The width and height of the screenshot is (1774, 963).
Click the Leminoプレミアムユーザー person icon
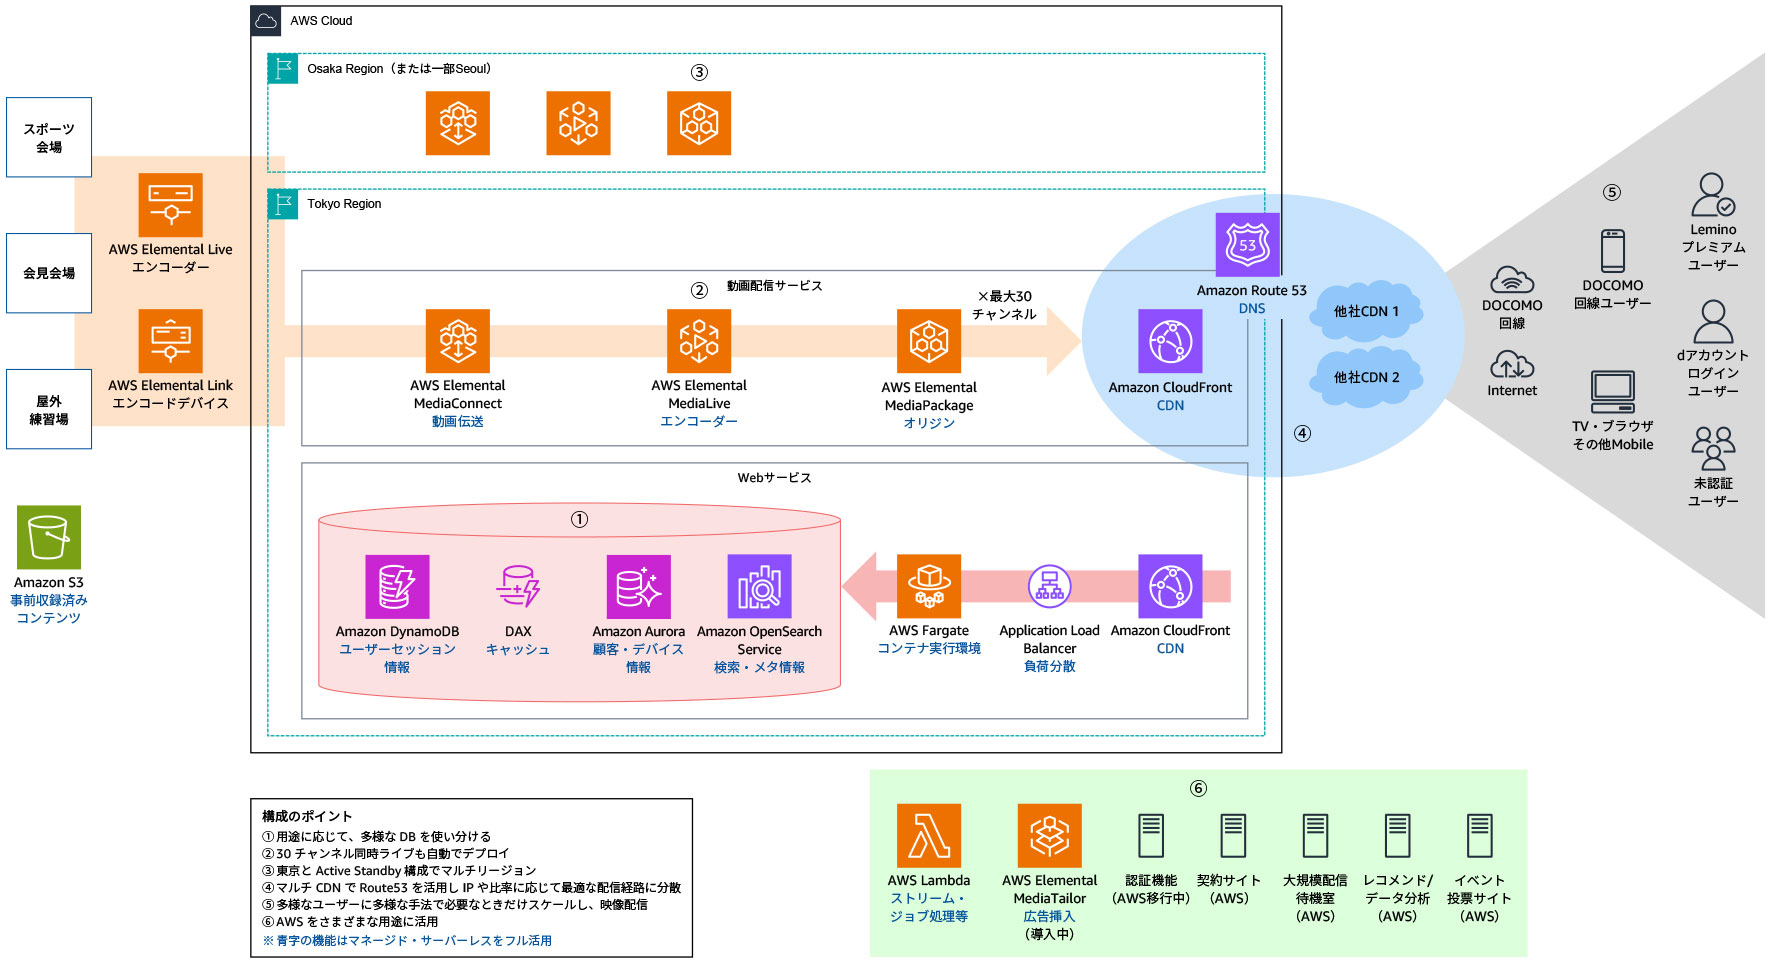[1713, 195]
